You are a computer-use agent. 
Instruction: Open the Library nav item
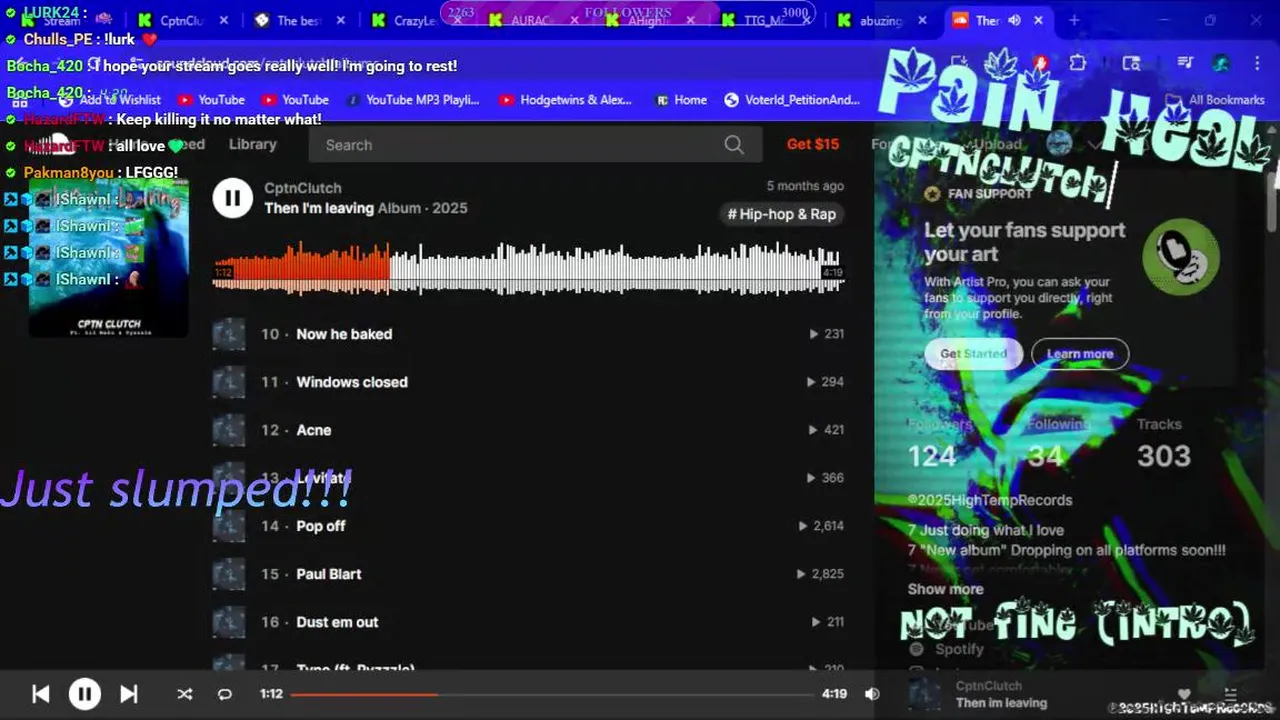pos(252,144)
